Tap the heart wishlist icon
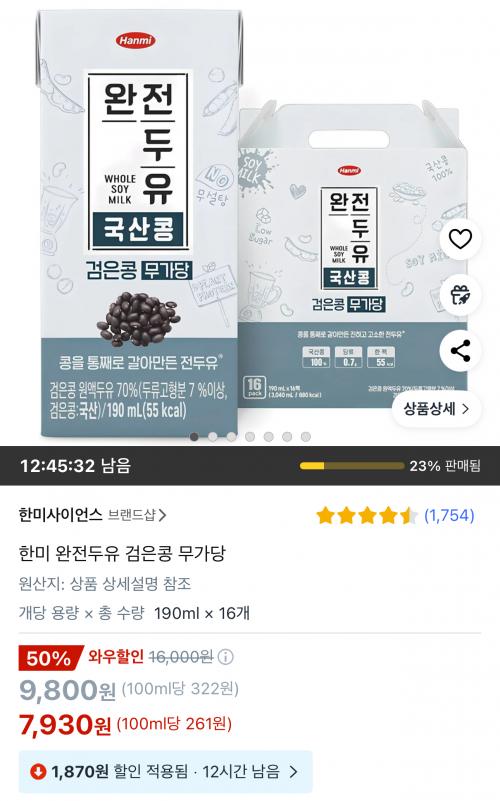This screenshot has width=500, height=801. coord(460,239)
